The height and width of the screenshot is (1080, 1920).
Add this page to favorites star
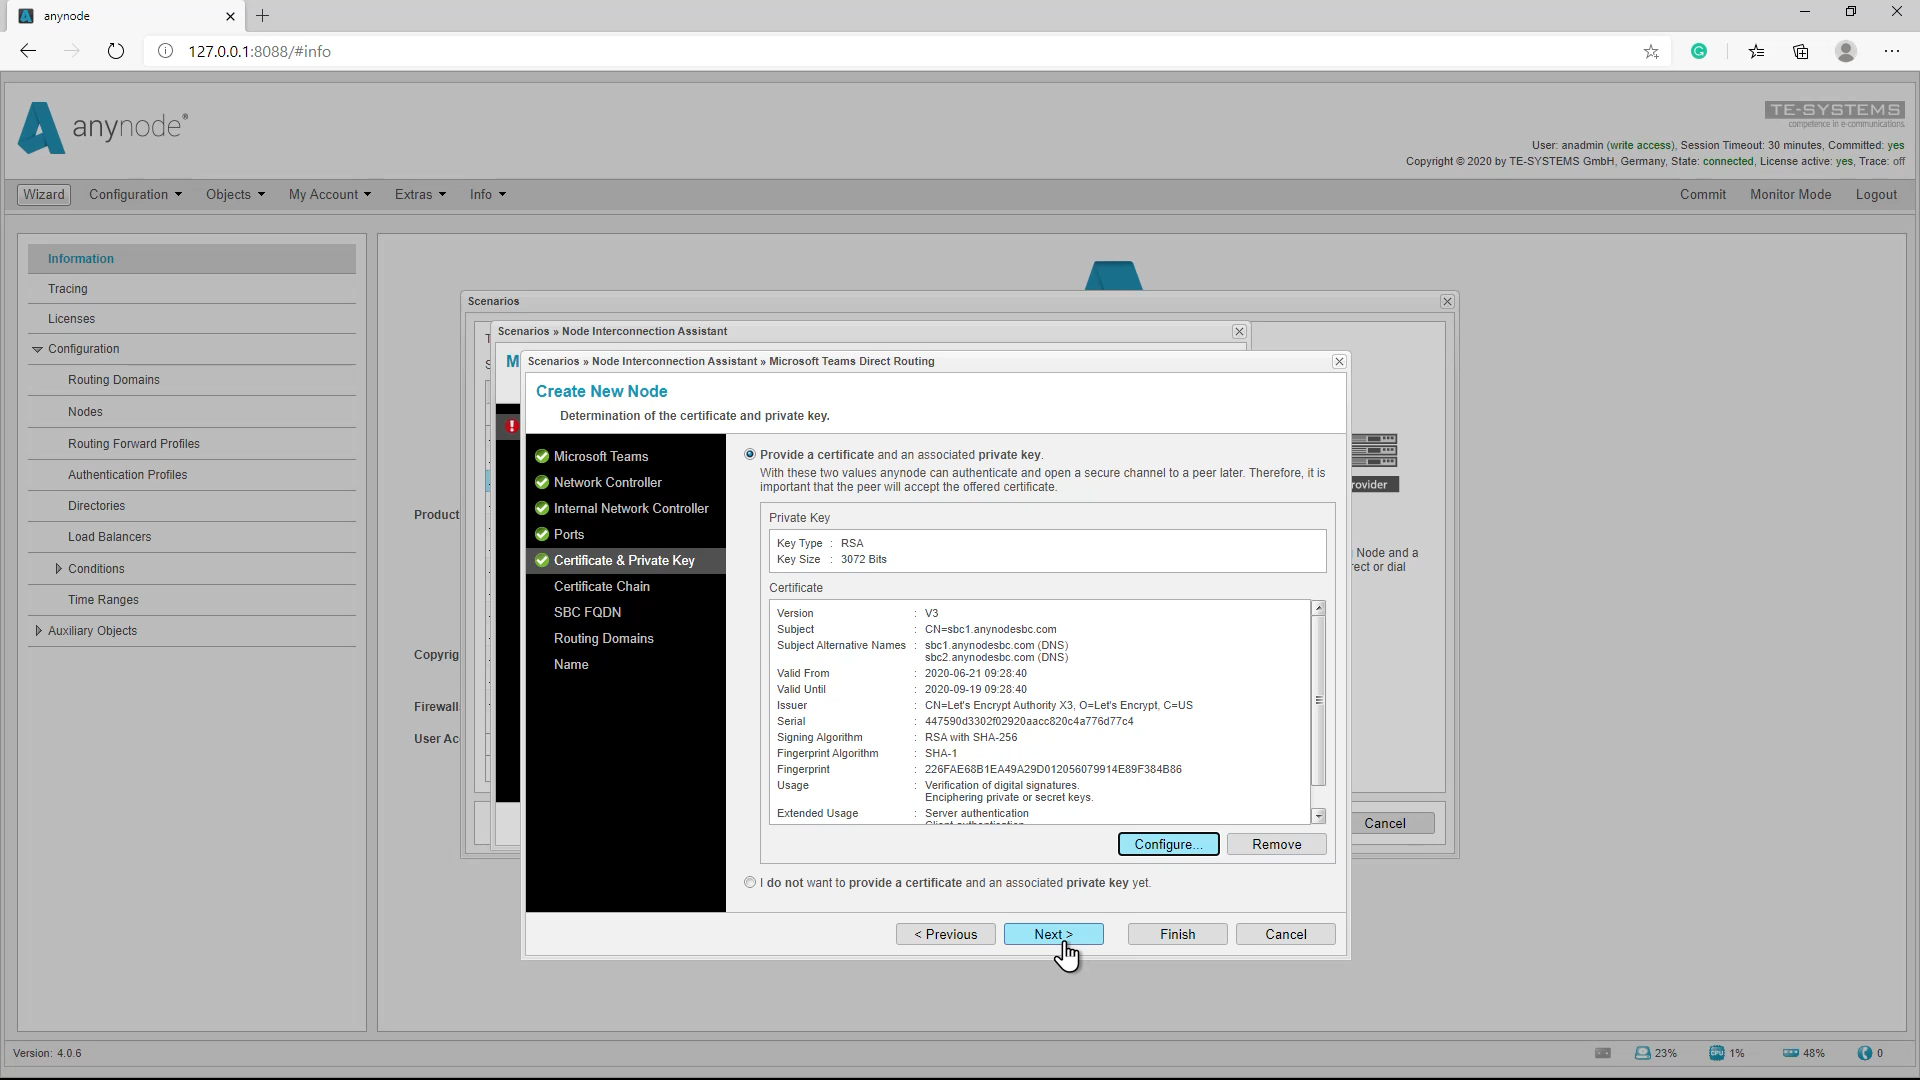[1651, 51]
